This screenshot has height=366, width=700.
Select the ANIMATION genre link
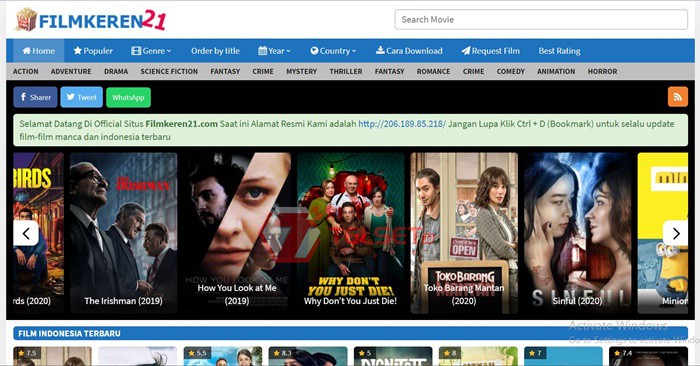(x=556, y=71)
